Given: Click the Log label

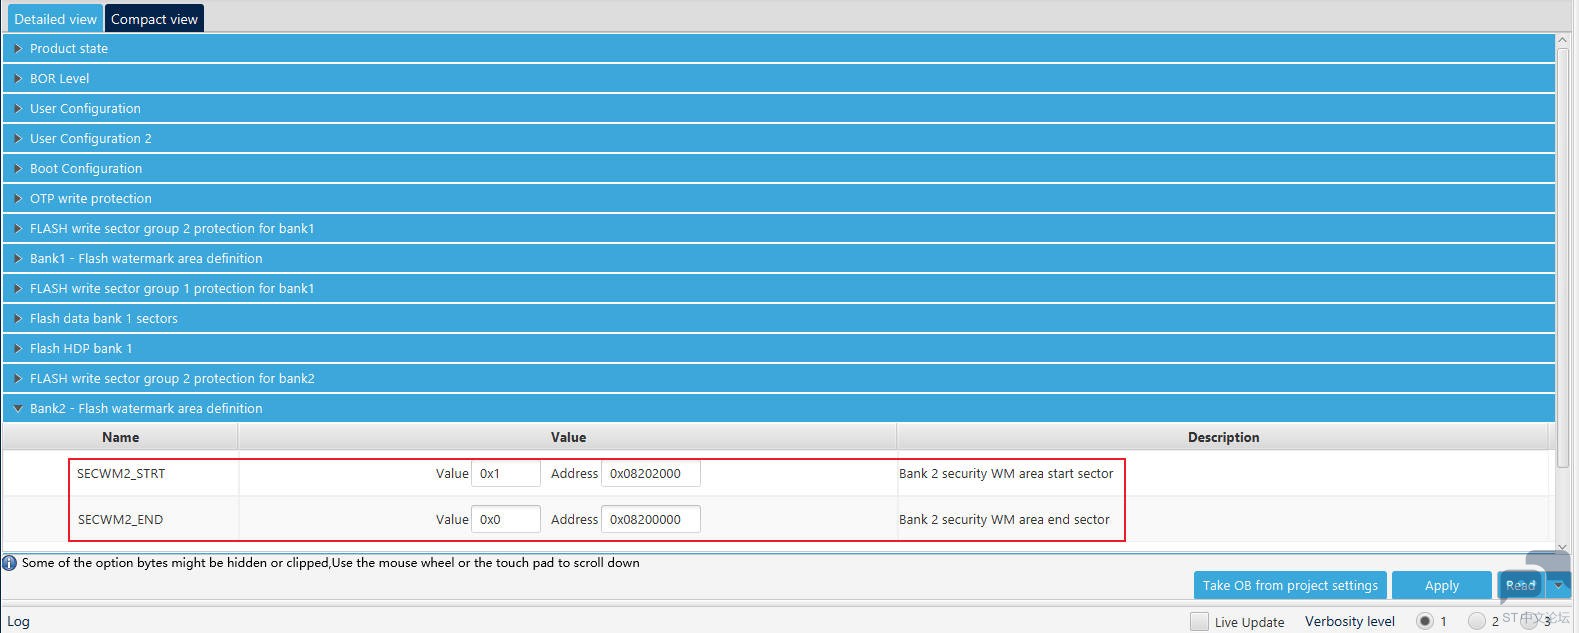Looking at the screenshot, I should [x=18, y=621].
